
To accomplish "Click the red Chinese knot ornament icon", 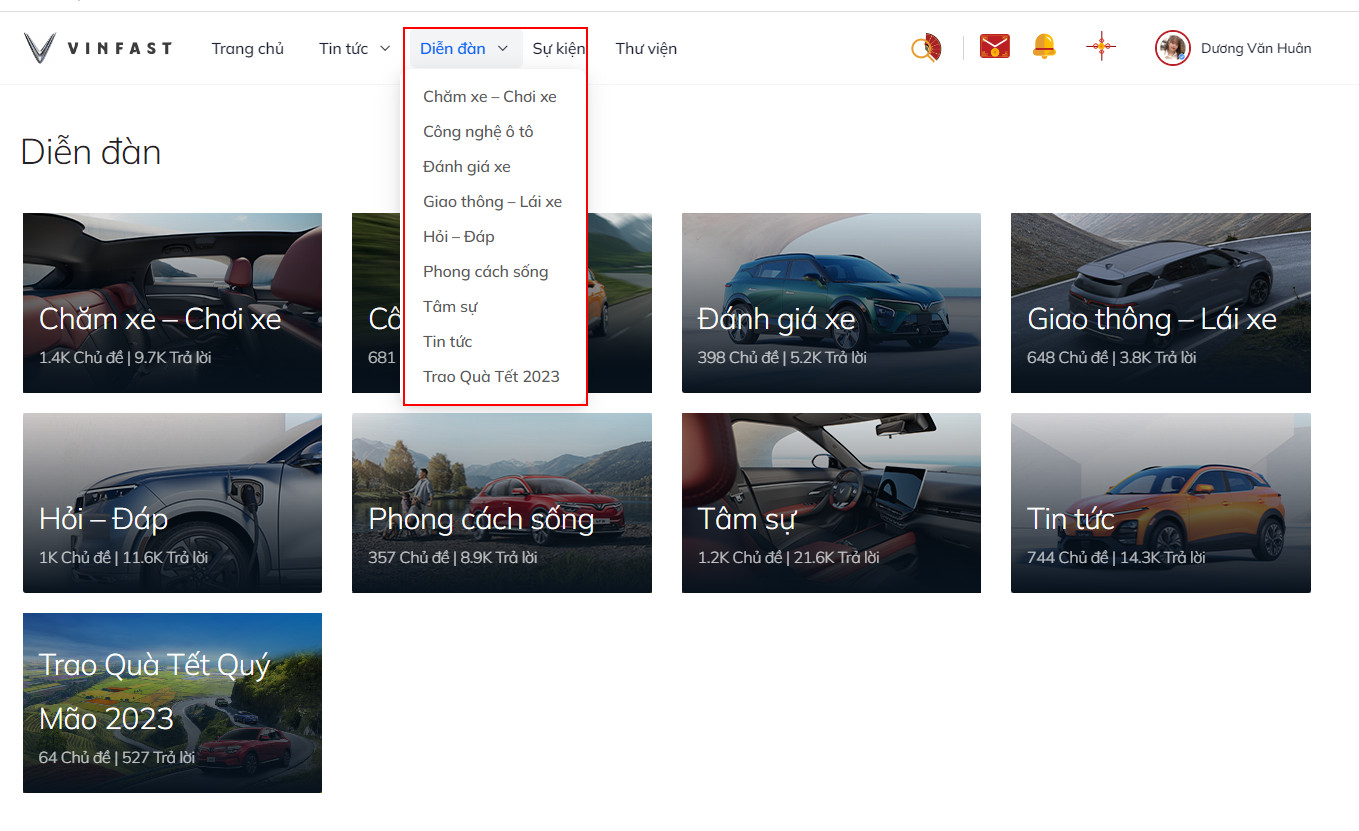I will pos(1101,47).
